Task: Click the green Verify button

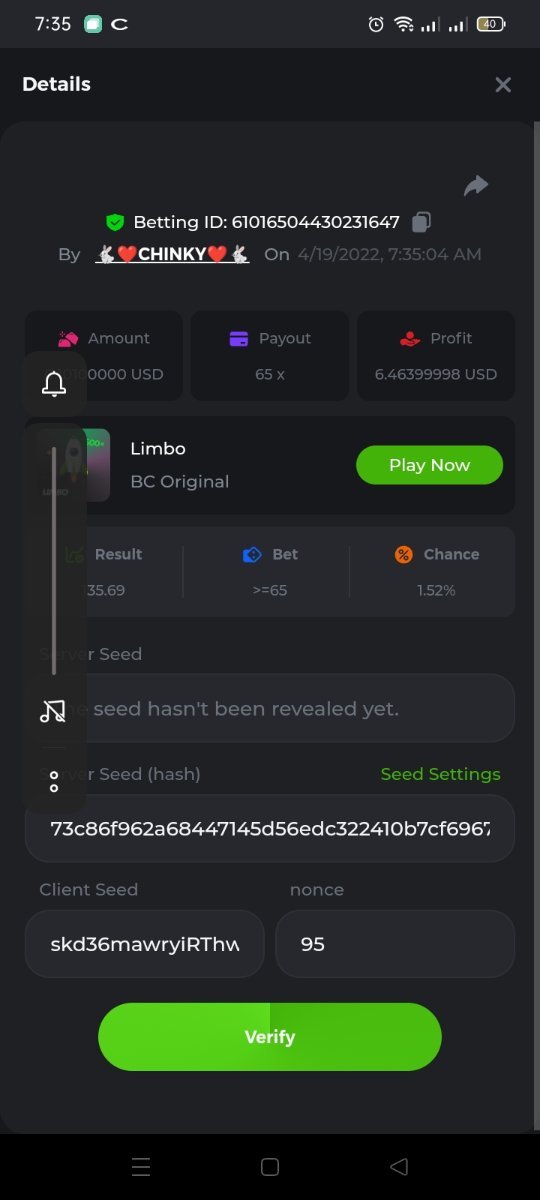Action: coord(270,1037)
